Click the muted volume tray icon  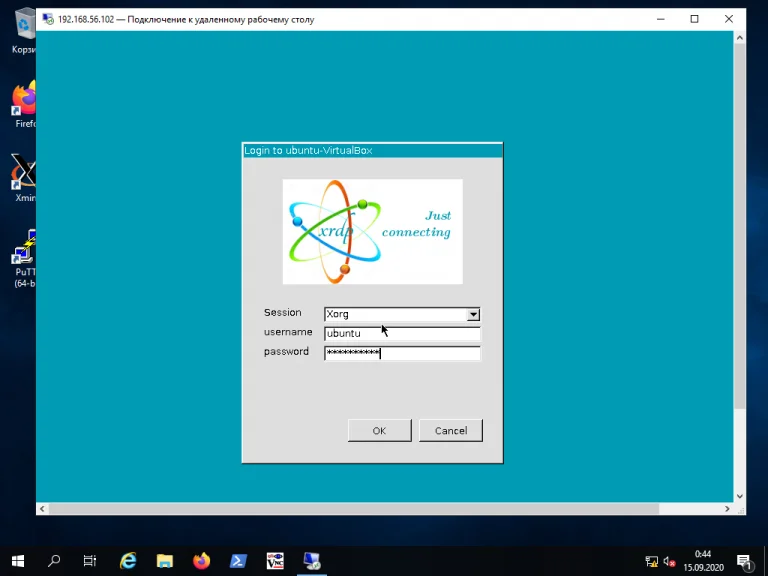(x=669, y=561)
